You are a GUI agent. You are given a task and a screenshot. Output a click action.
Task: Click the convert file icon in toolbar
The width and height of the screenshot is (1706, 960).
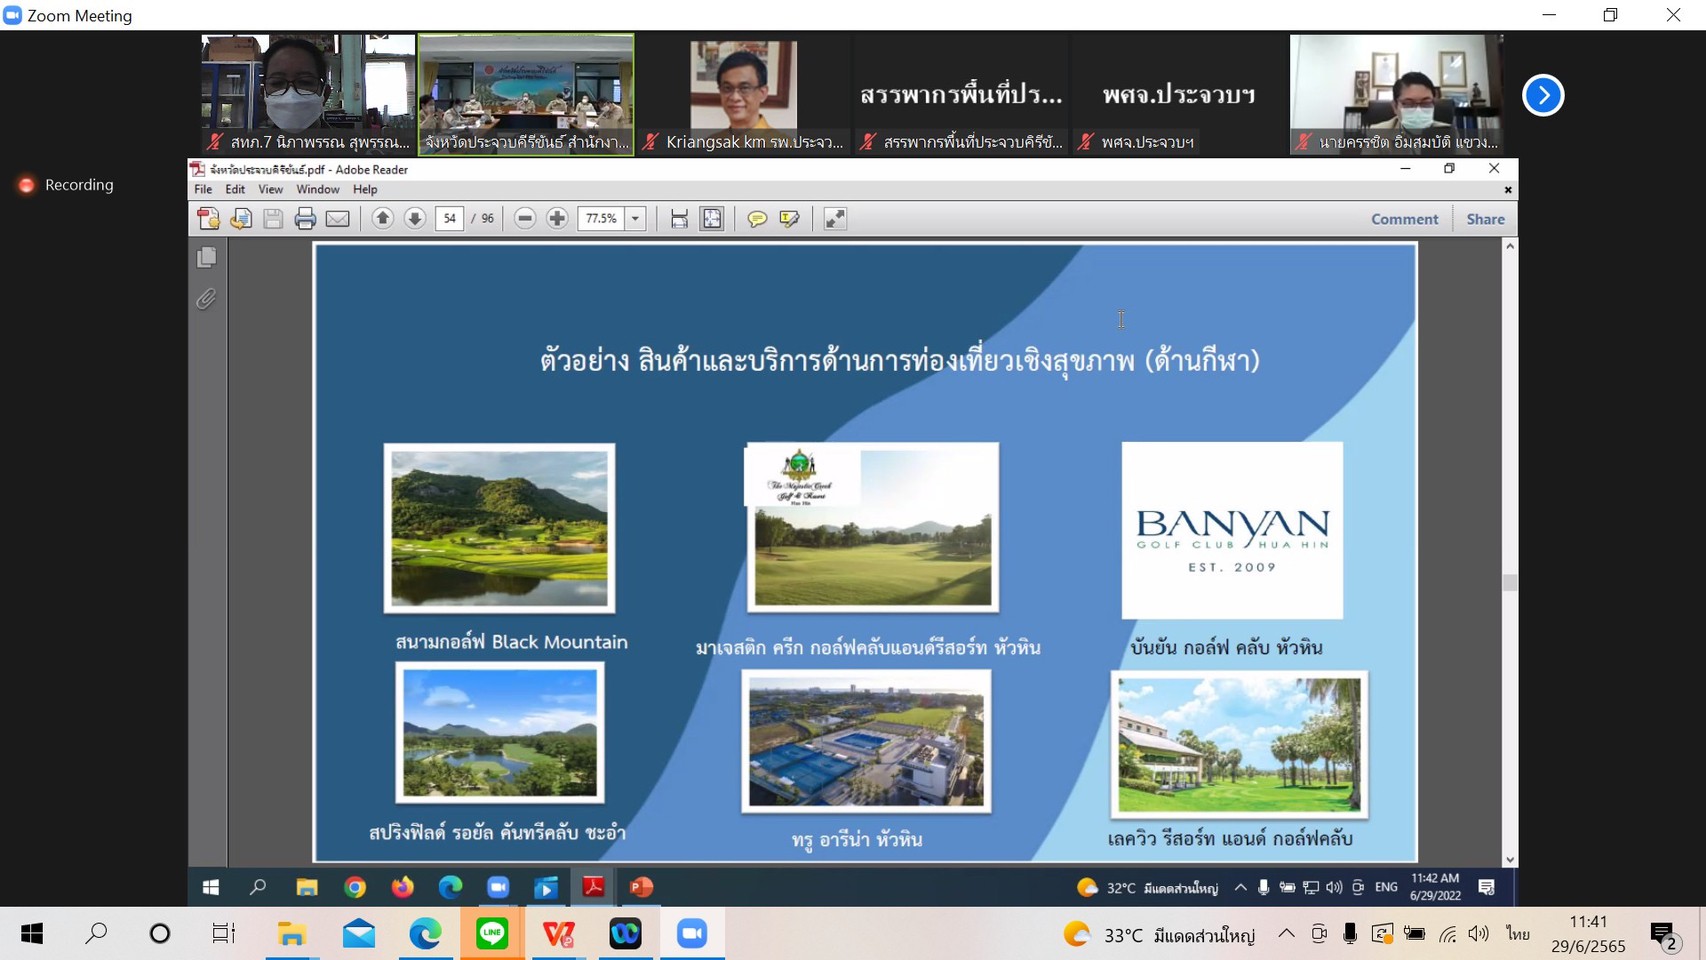point(241,219)
